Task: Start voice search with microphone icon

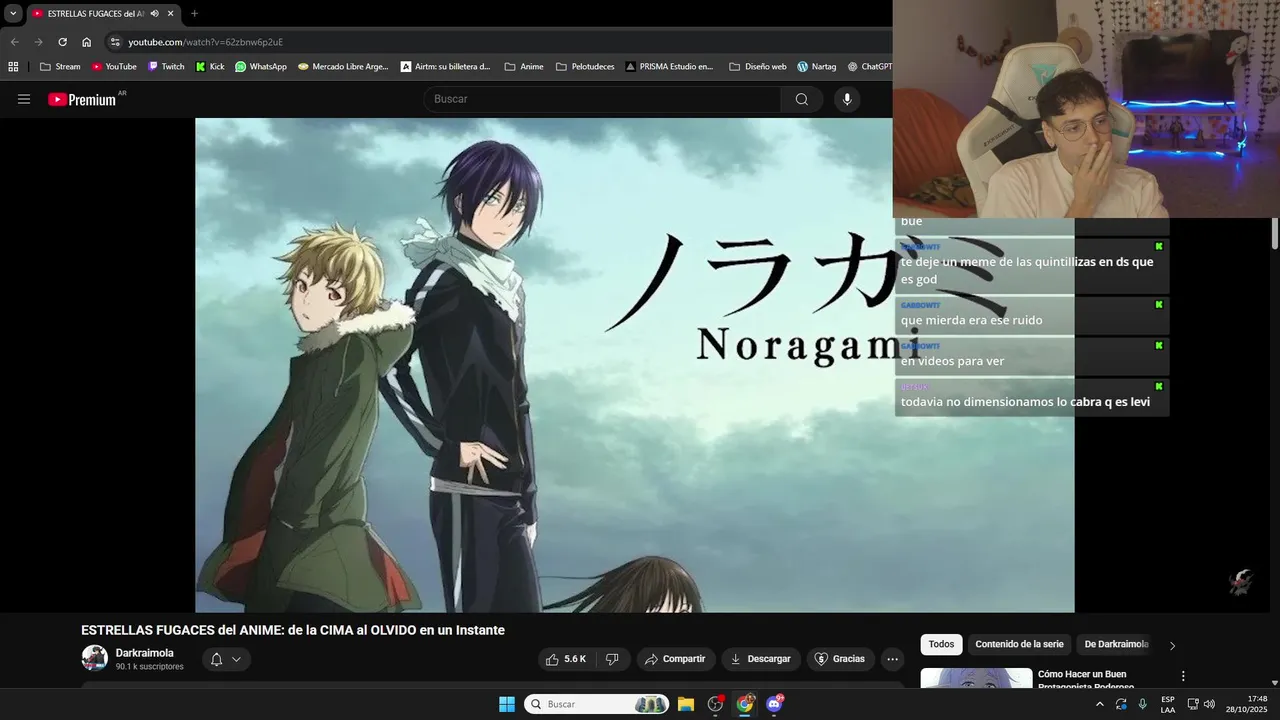Action: coord(847,99)
